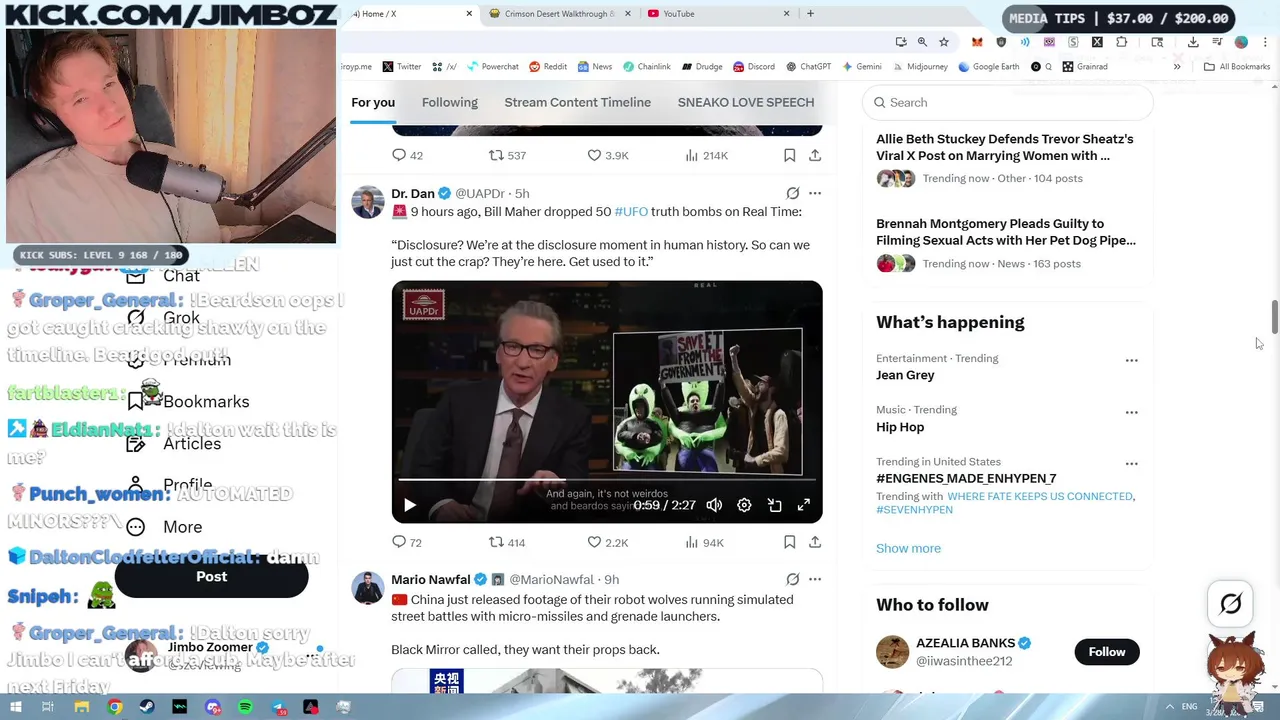1280x720 pixels.
Task: Open Bookmarks in X sidebar
Action: click(189, 402)
